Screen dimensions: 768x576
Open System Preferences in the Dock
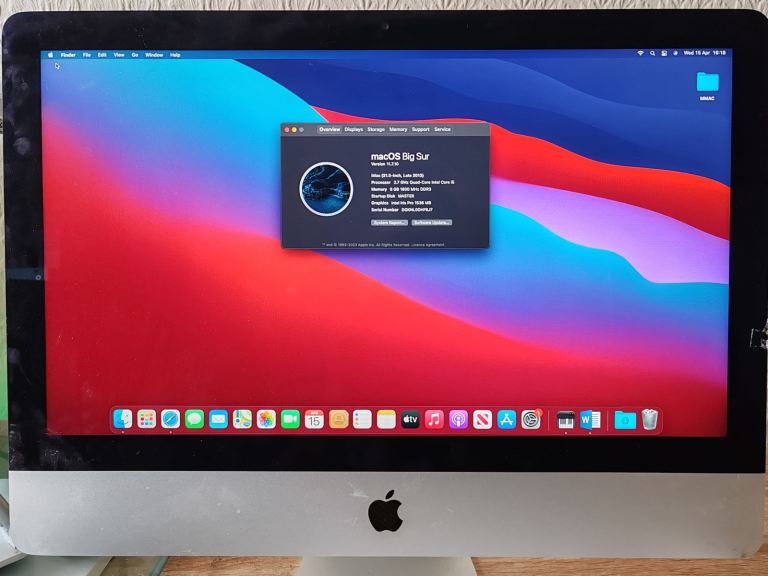pos(531,420)
